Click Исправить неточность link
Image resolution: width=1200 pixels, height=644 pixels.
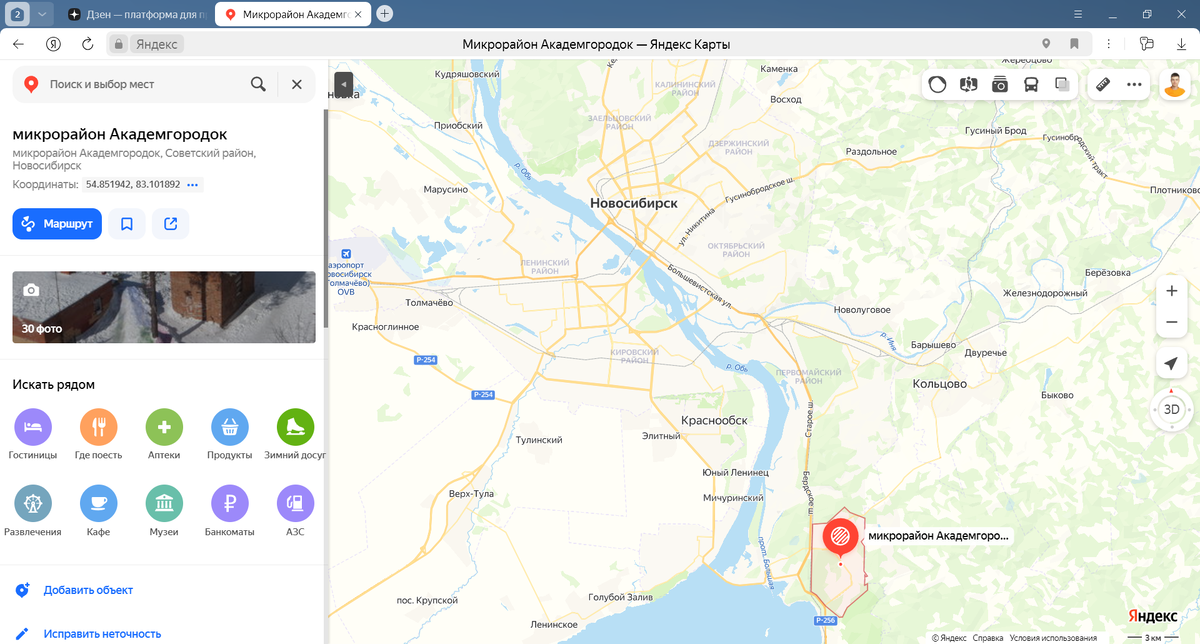(102, 633)
